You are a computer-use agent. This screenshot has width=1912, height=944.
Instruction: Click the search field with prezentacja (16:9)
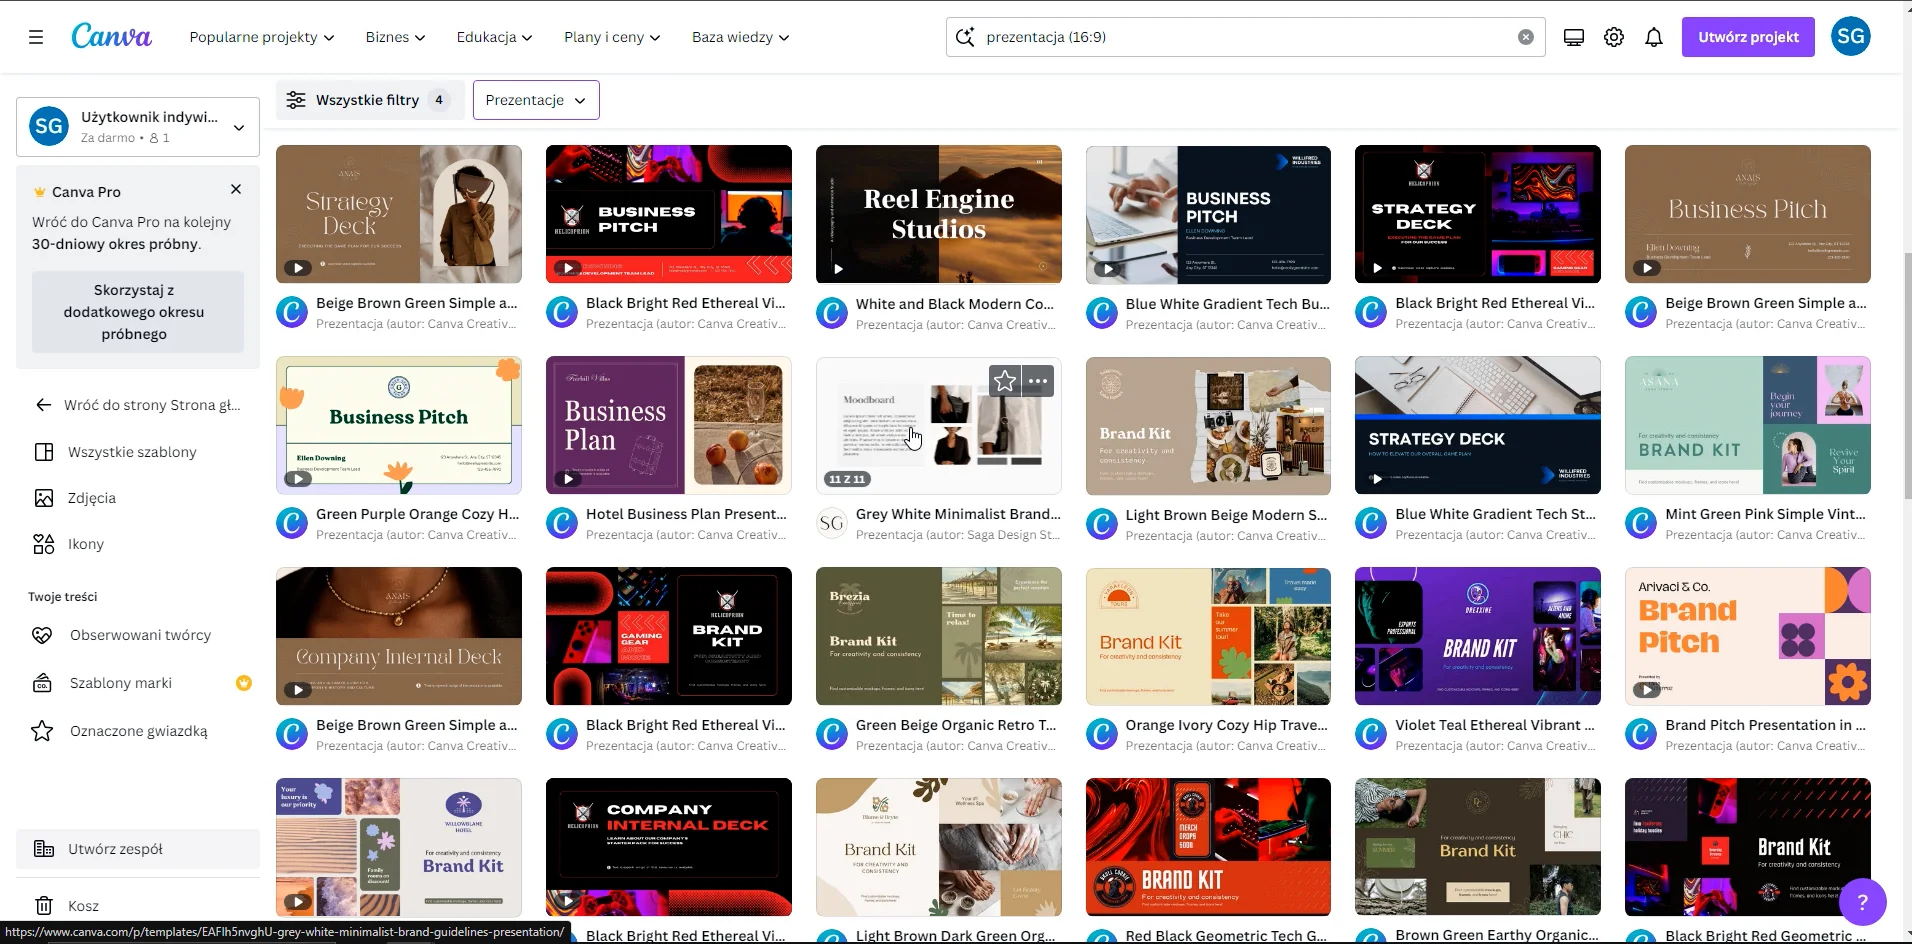point(1245,37)
